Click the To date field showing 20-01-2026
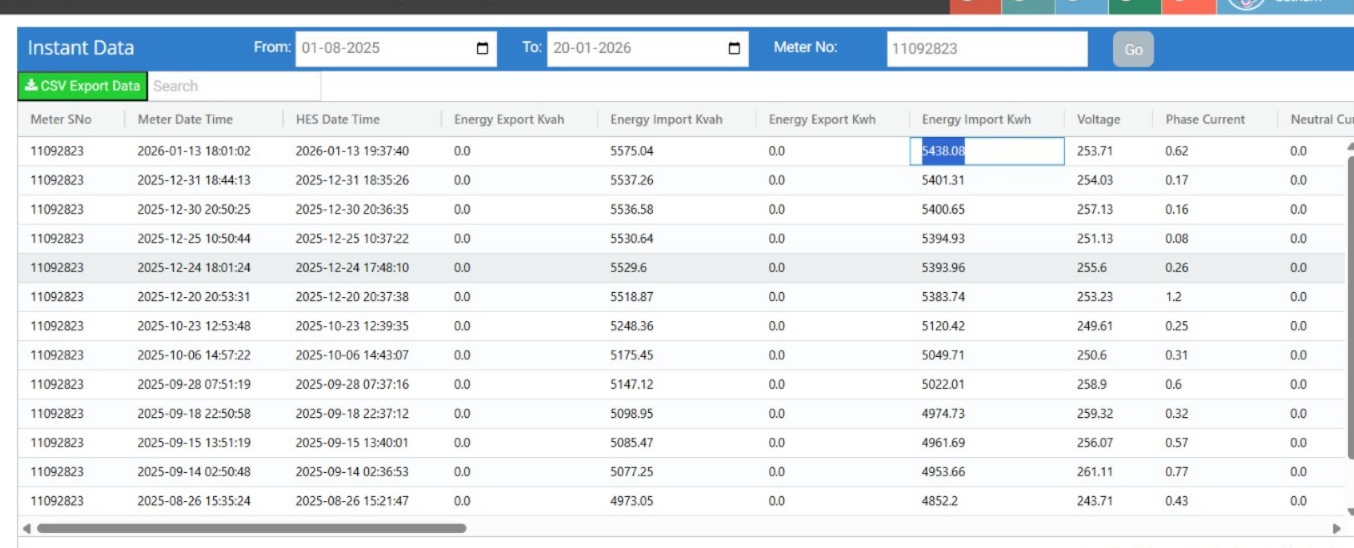The image size is (1354, 548). (x=632, y=48)
